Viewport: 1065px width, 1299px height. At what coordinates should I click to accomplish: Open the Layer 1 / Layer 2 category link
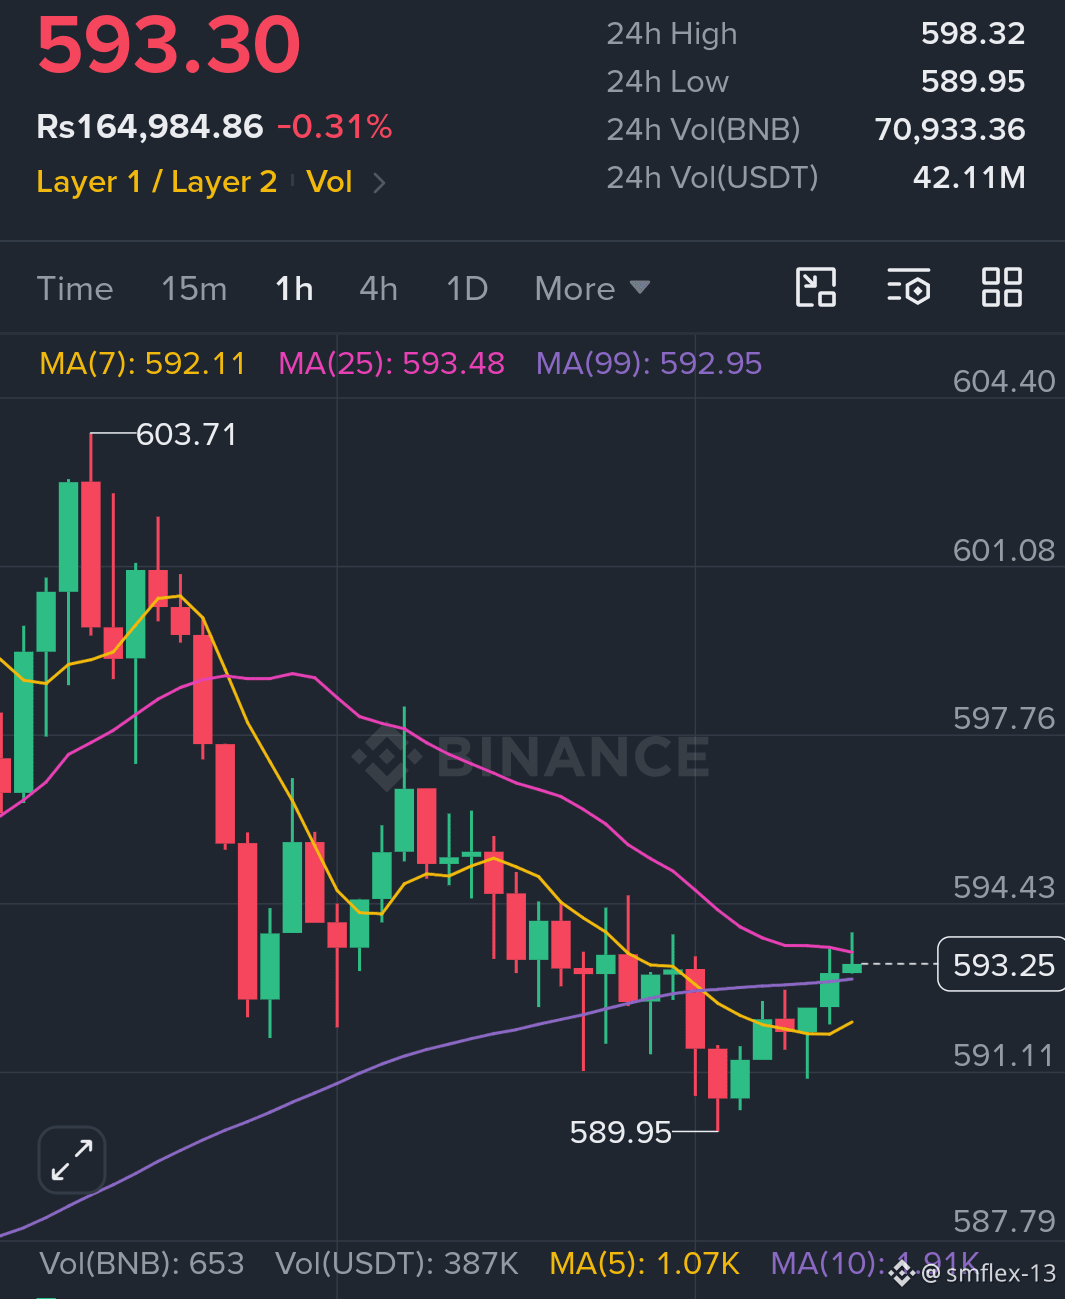156,182
